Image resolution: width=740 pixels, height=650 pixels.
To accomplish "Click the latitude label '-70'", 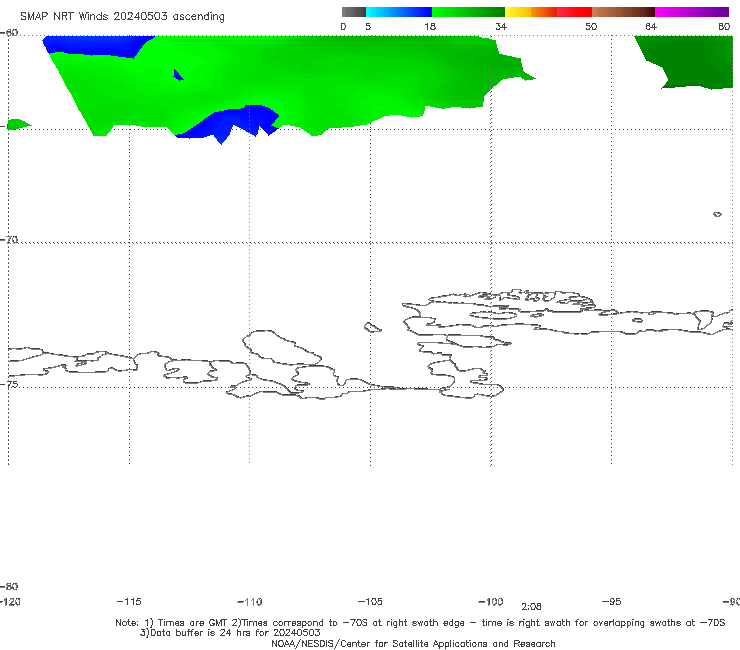I will pos(9,240).
